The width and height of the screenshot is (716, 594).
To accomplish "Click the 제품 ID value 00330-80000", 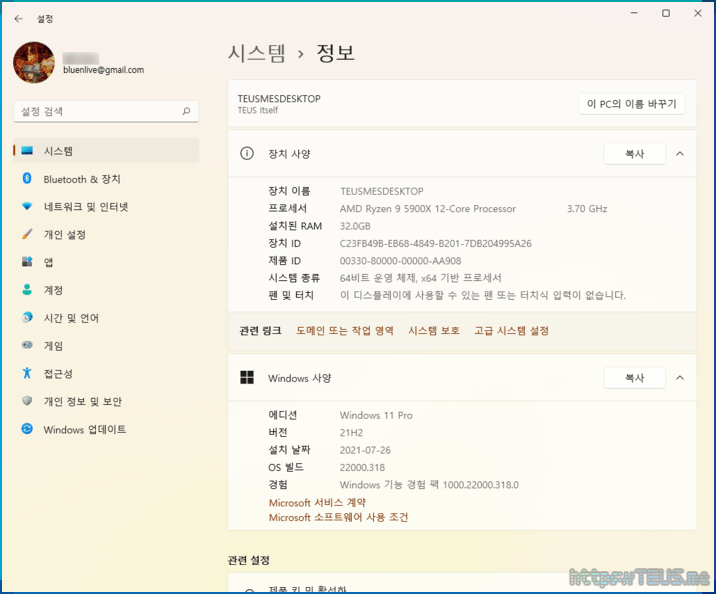I will point(400,261).
